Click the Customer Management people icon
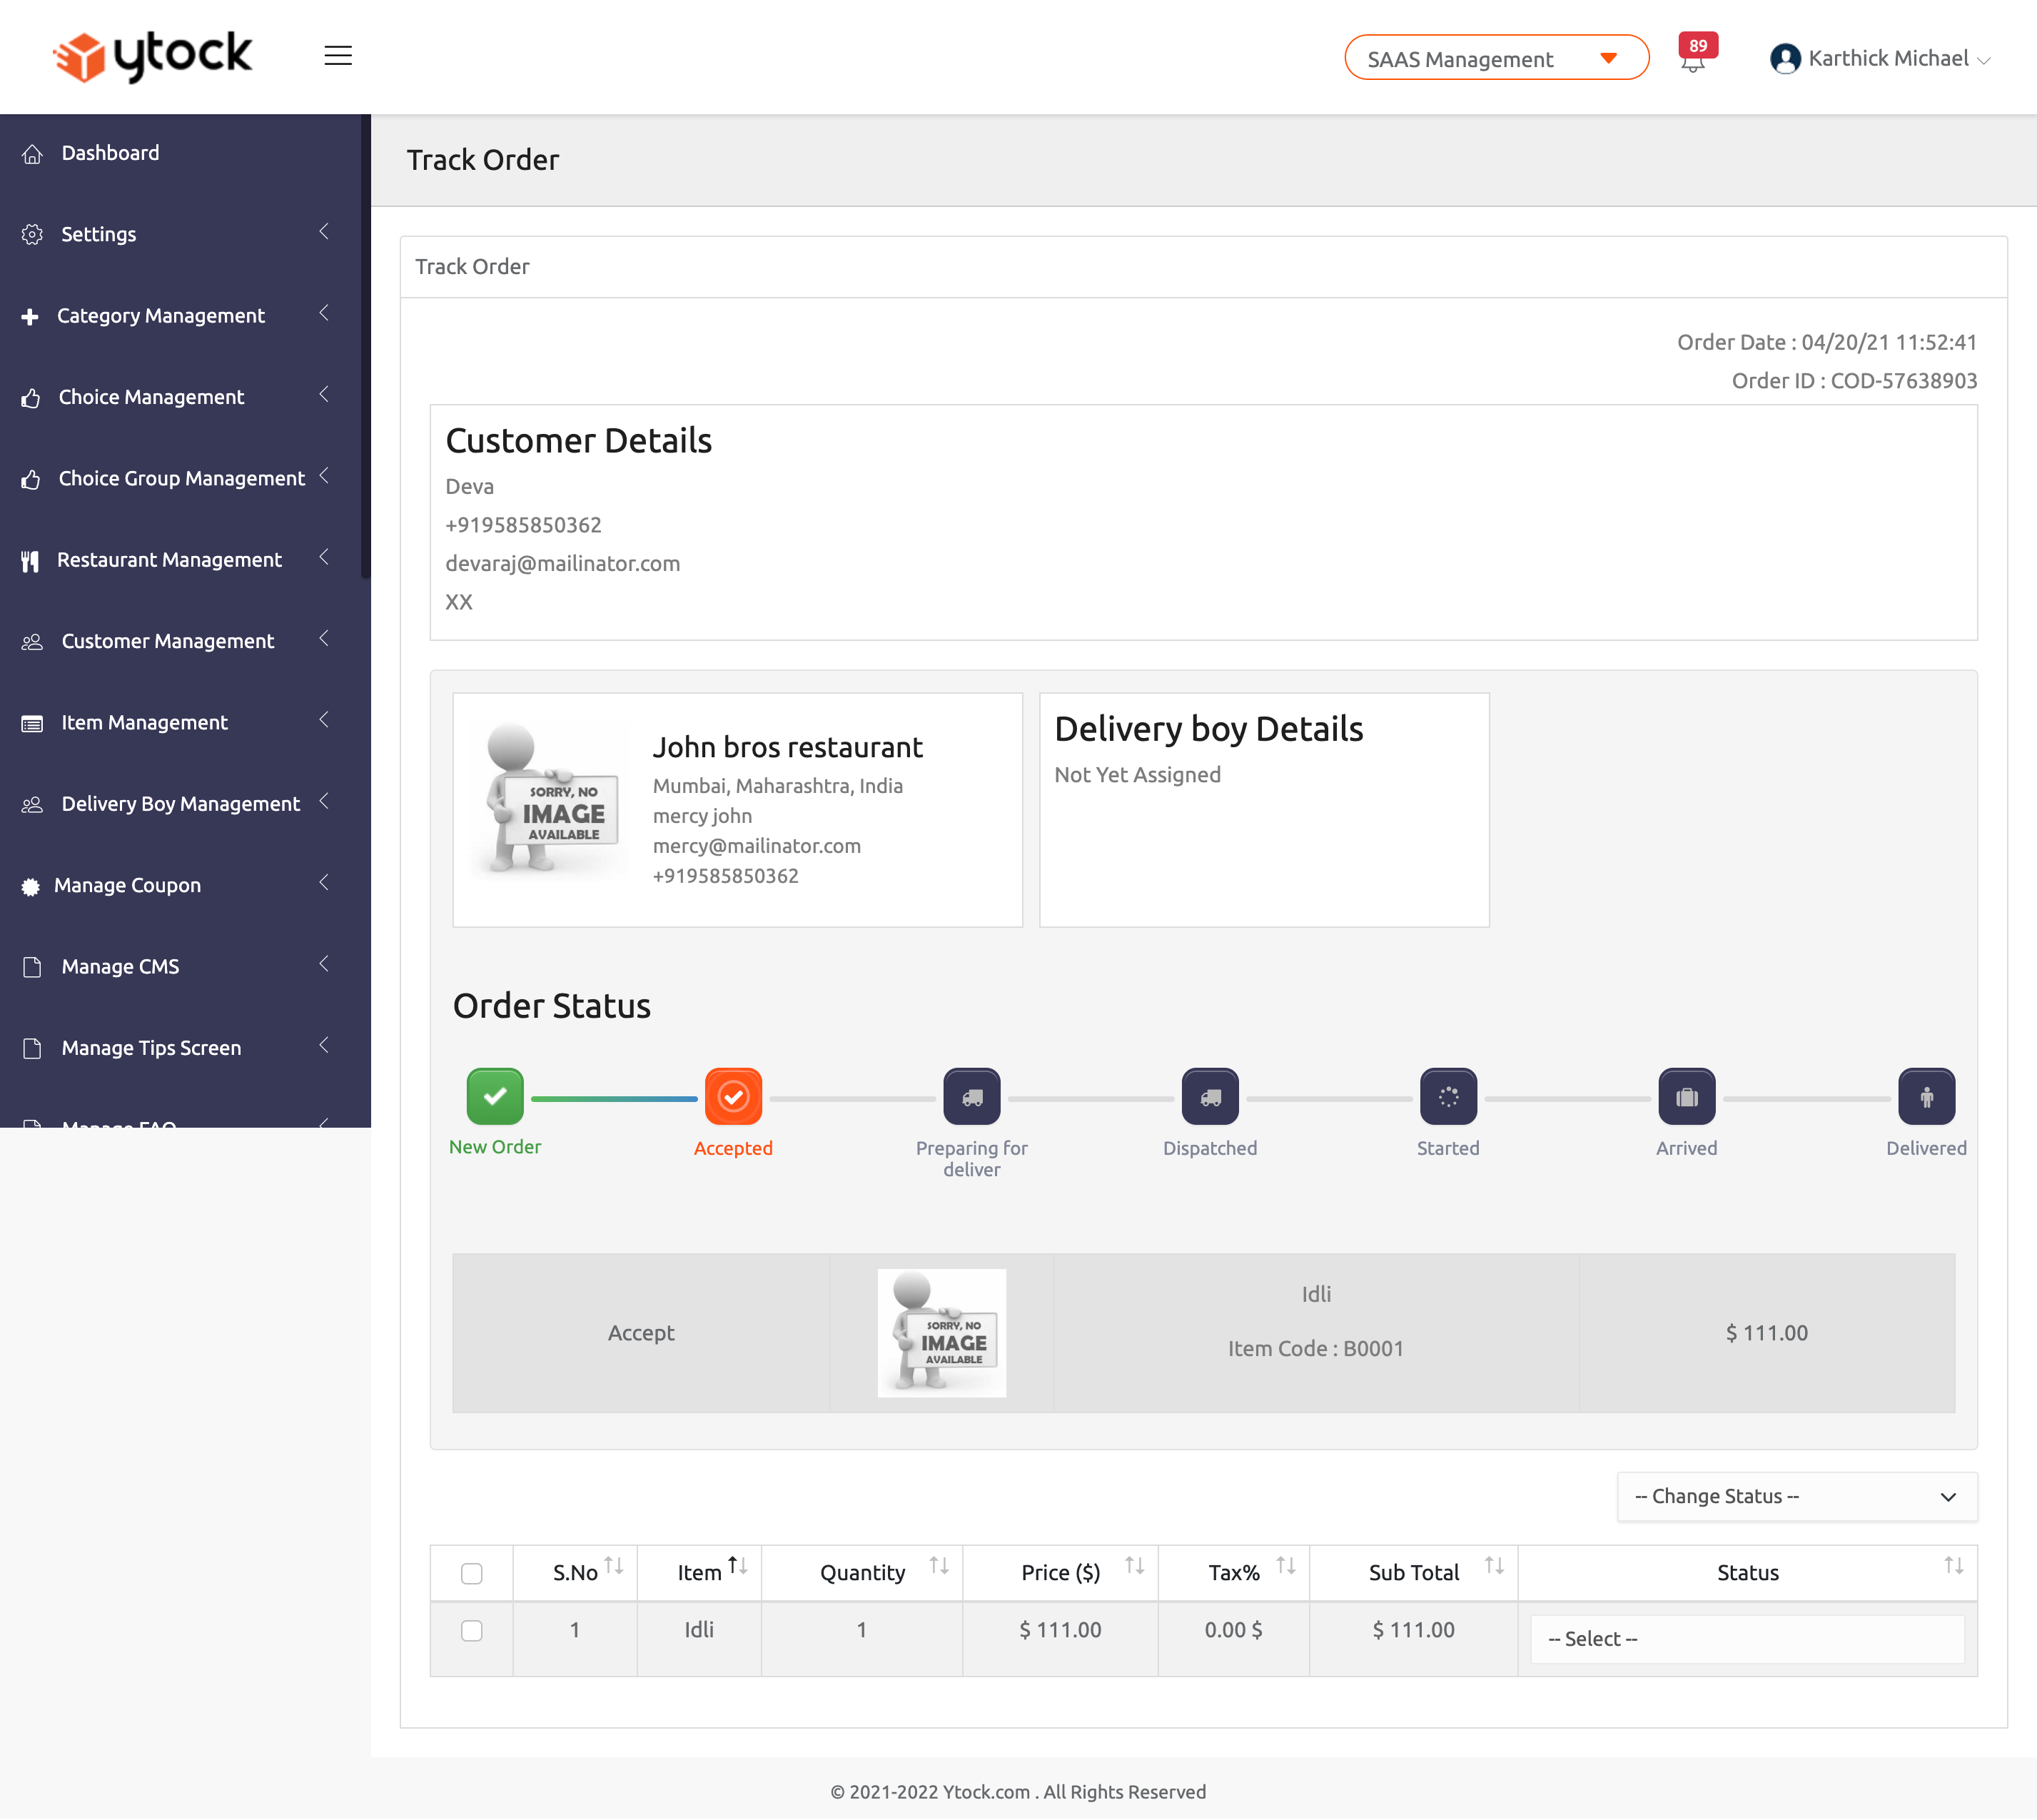 (x=32, y=642)
